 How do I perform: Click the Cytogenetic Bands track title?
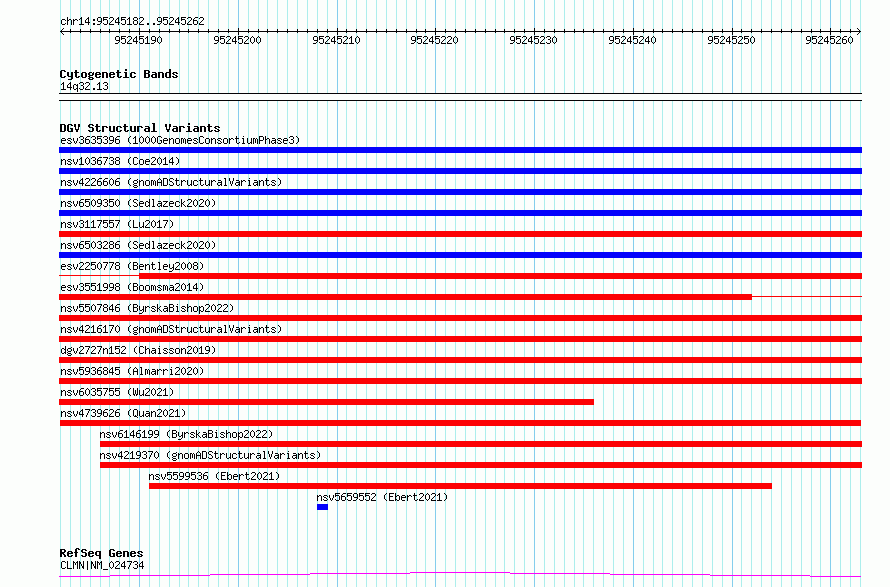119,74
